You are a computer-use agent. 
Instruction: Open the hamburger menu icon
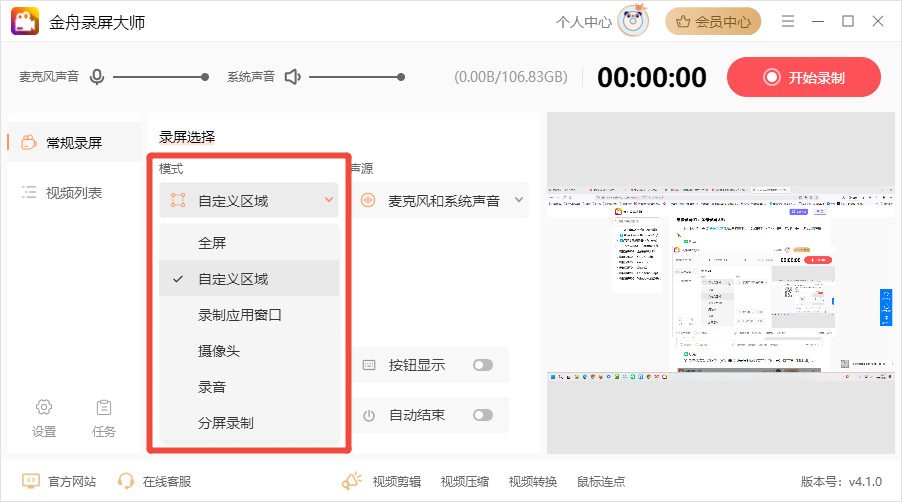point(788,21)
